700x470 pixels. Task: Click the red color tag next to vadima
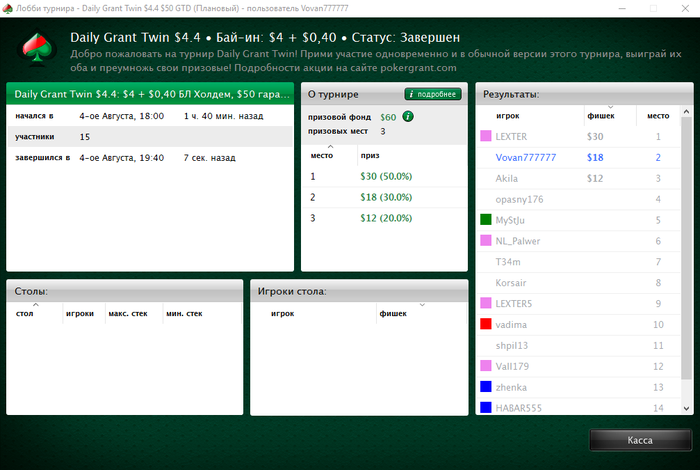[x=486, y=324]
